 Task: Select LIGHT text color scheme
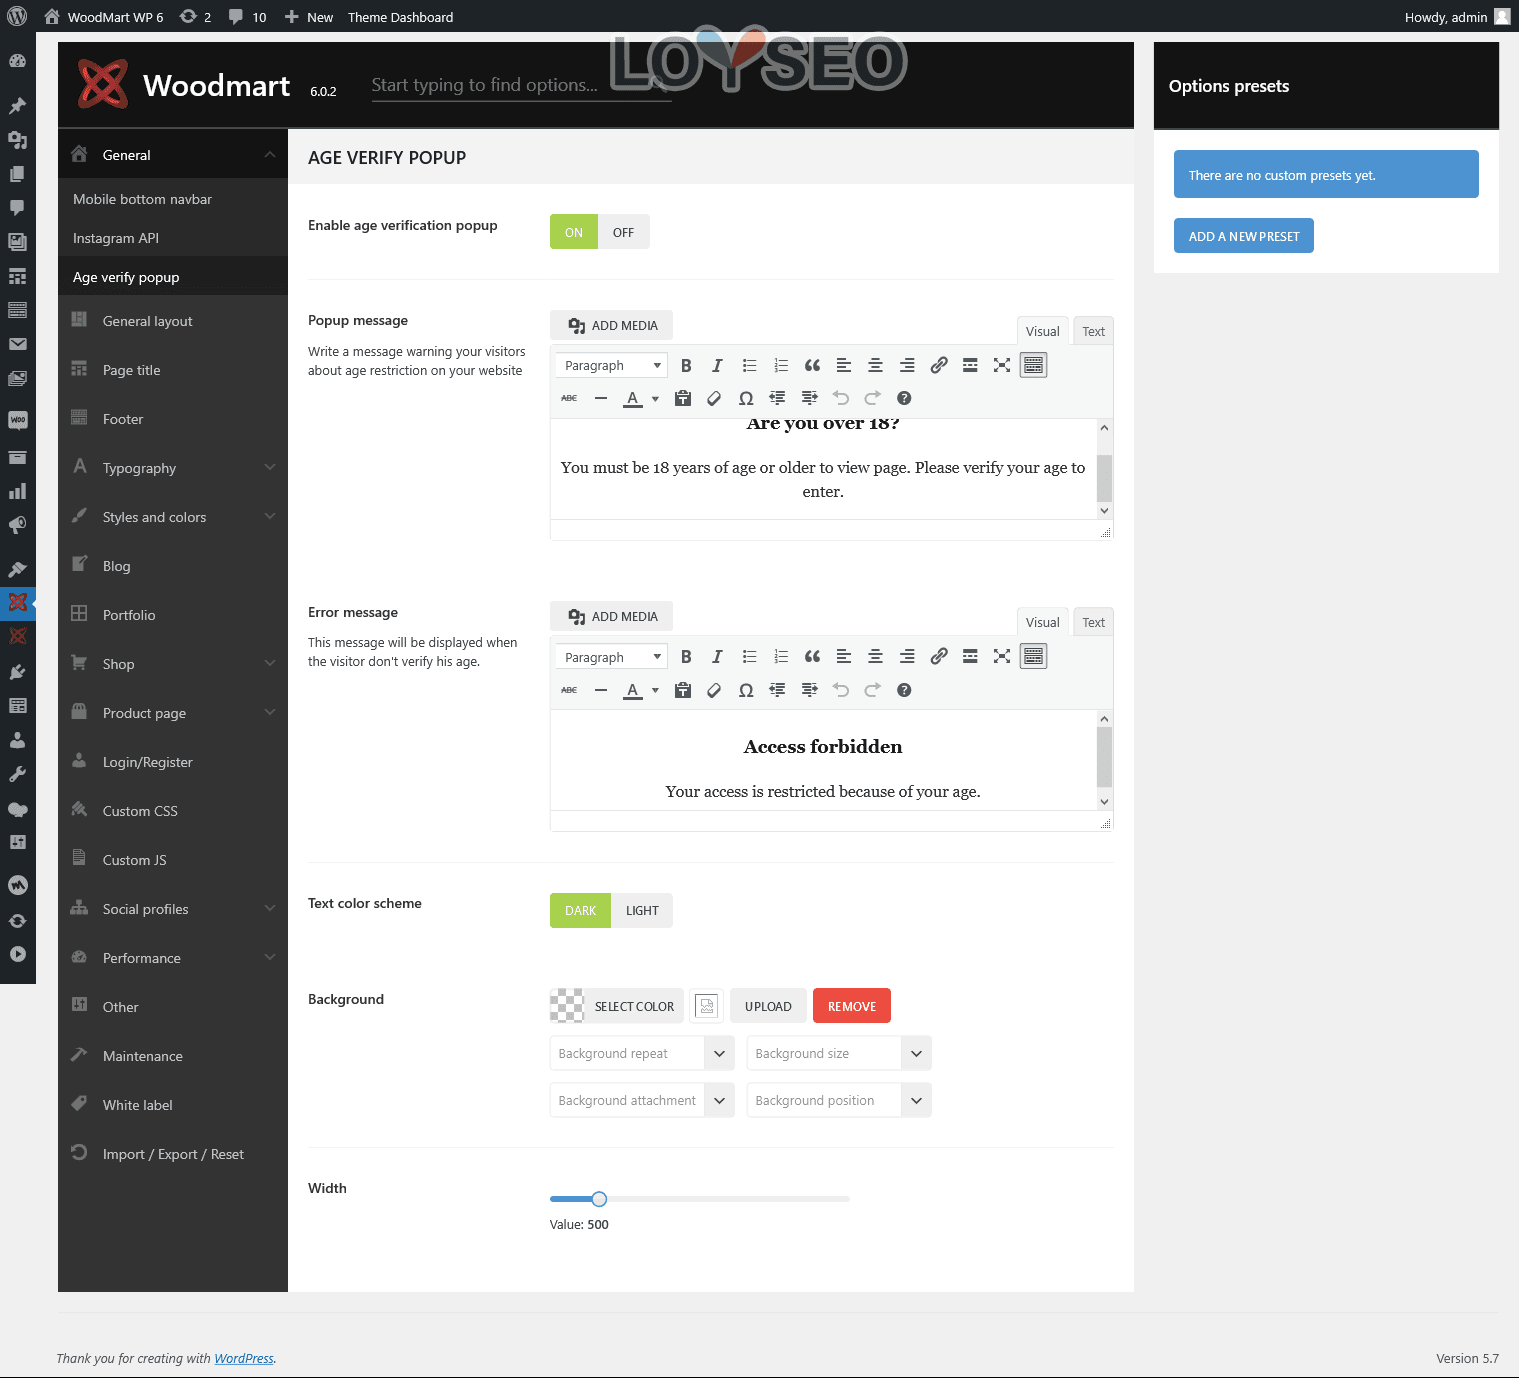[642, 910]
